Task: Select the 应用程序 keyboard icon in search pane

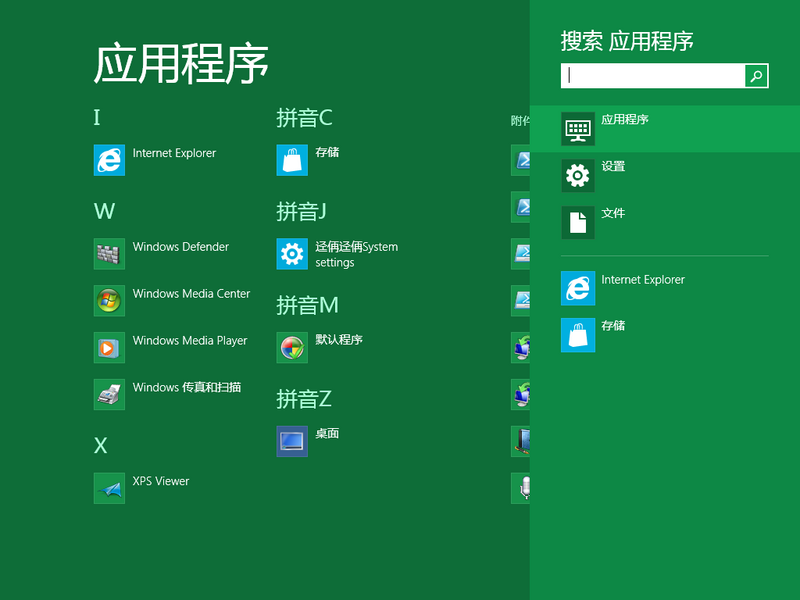Action: tap(578, 129)
